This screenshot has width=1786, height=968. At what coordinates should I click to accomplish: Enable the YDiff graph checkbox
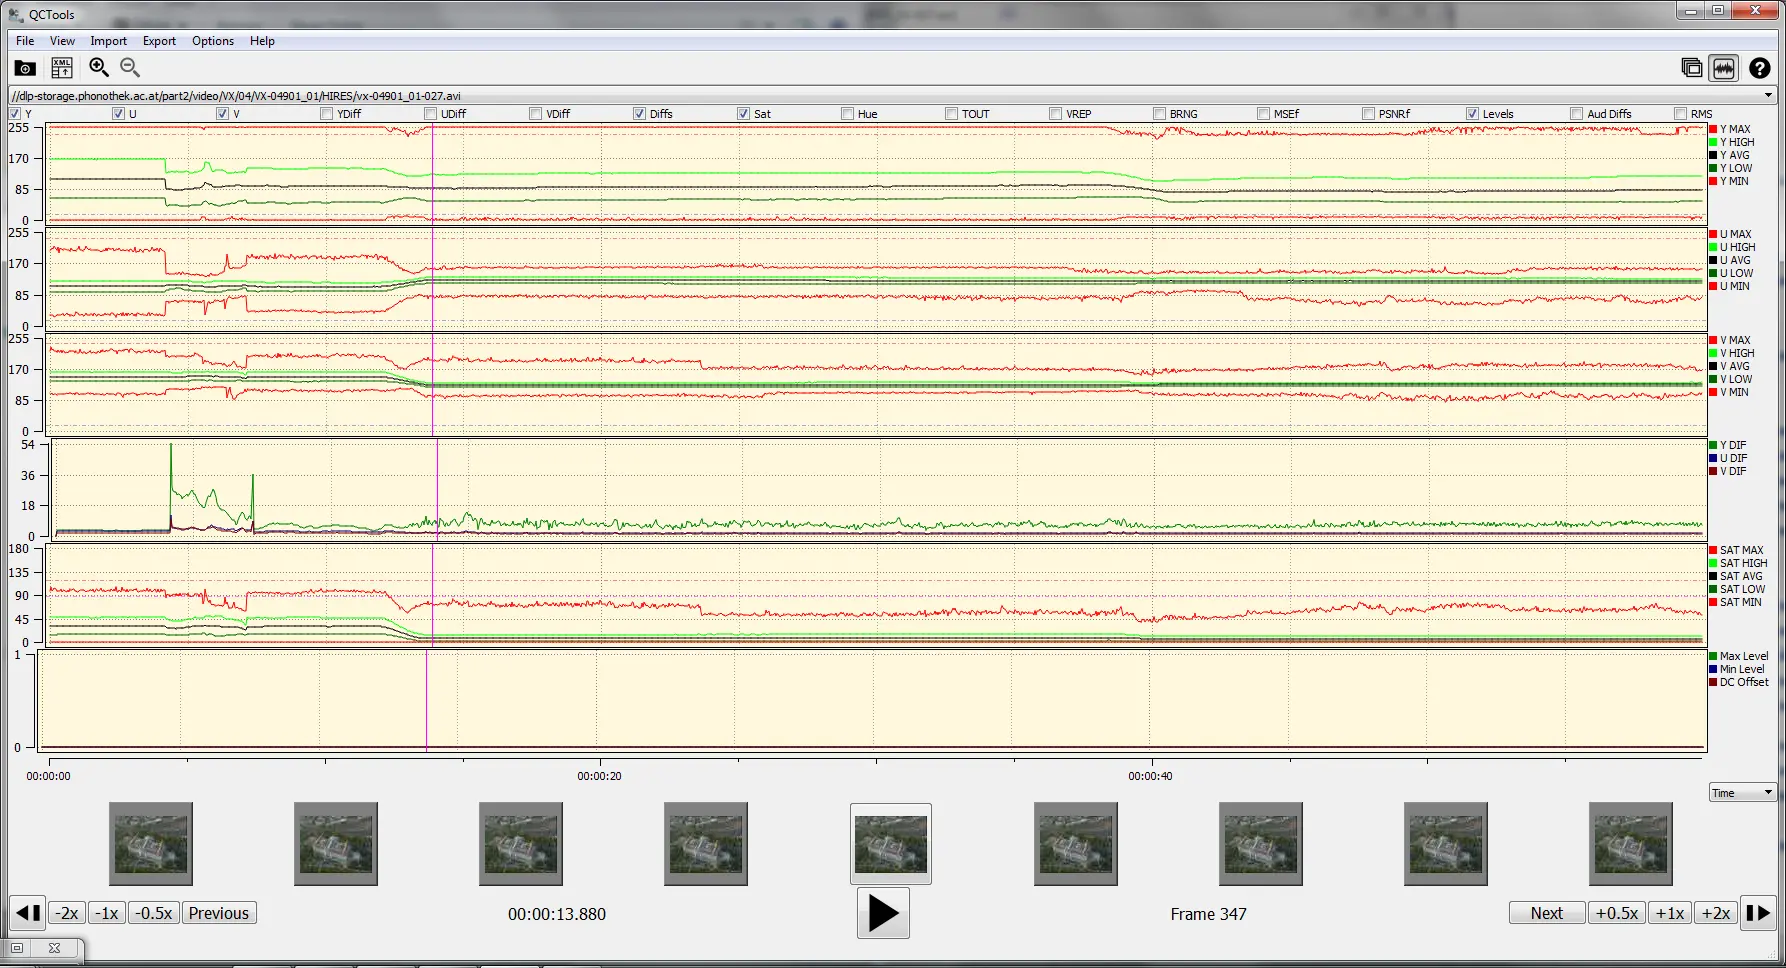coord(327,114)
